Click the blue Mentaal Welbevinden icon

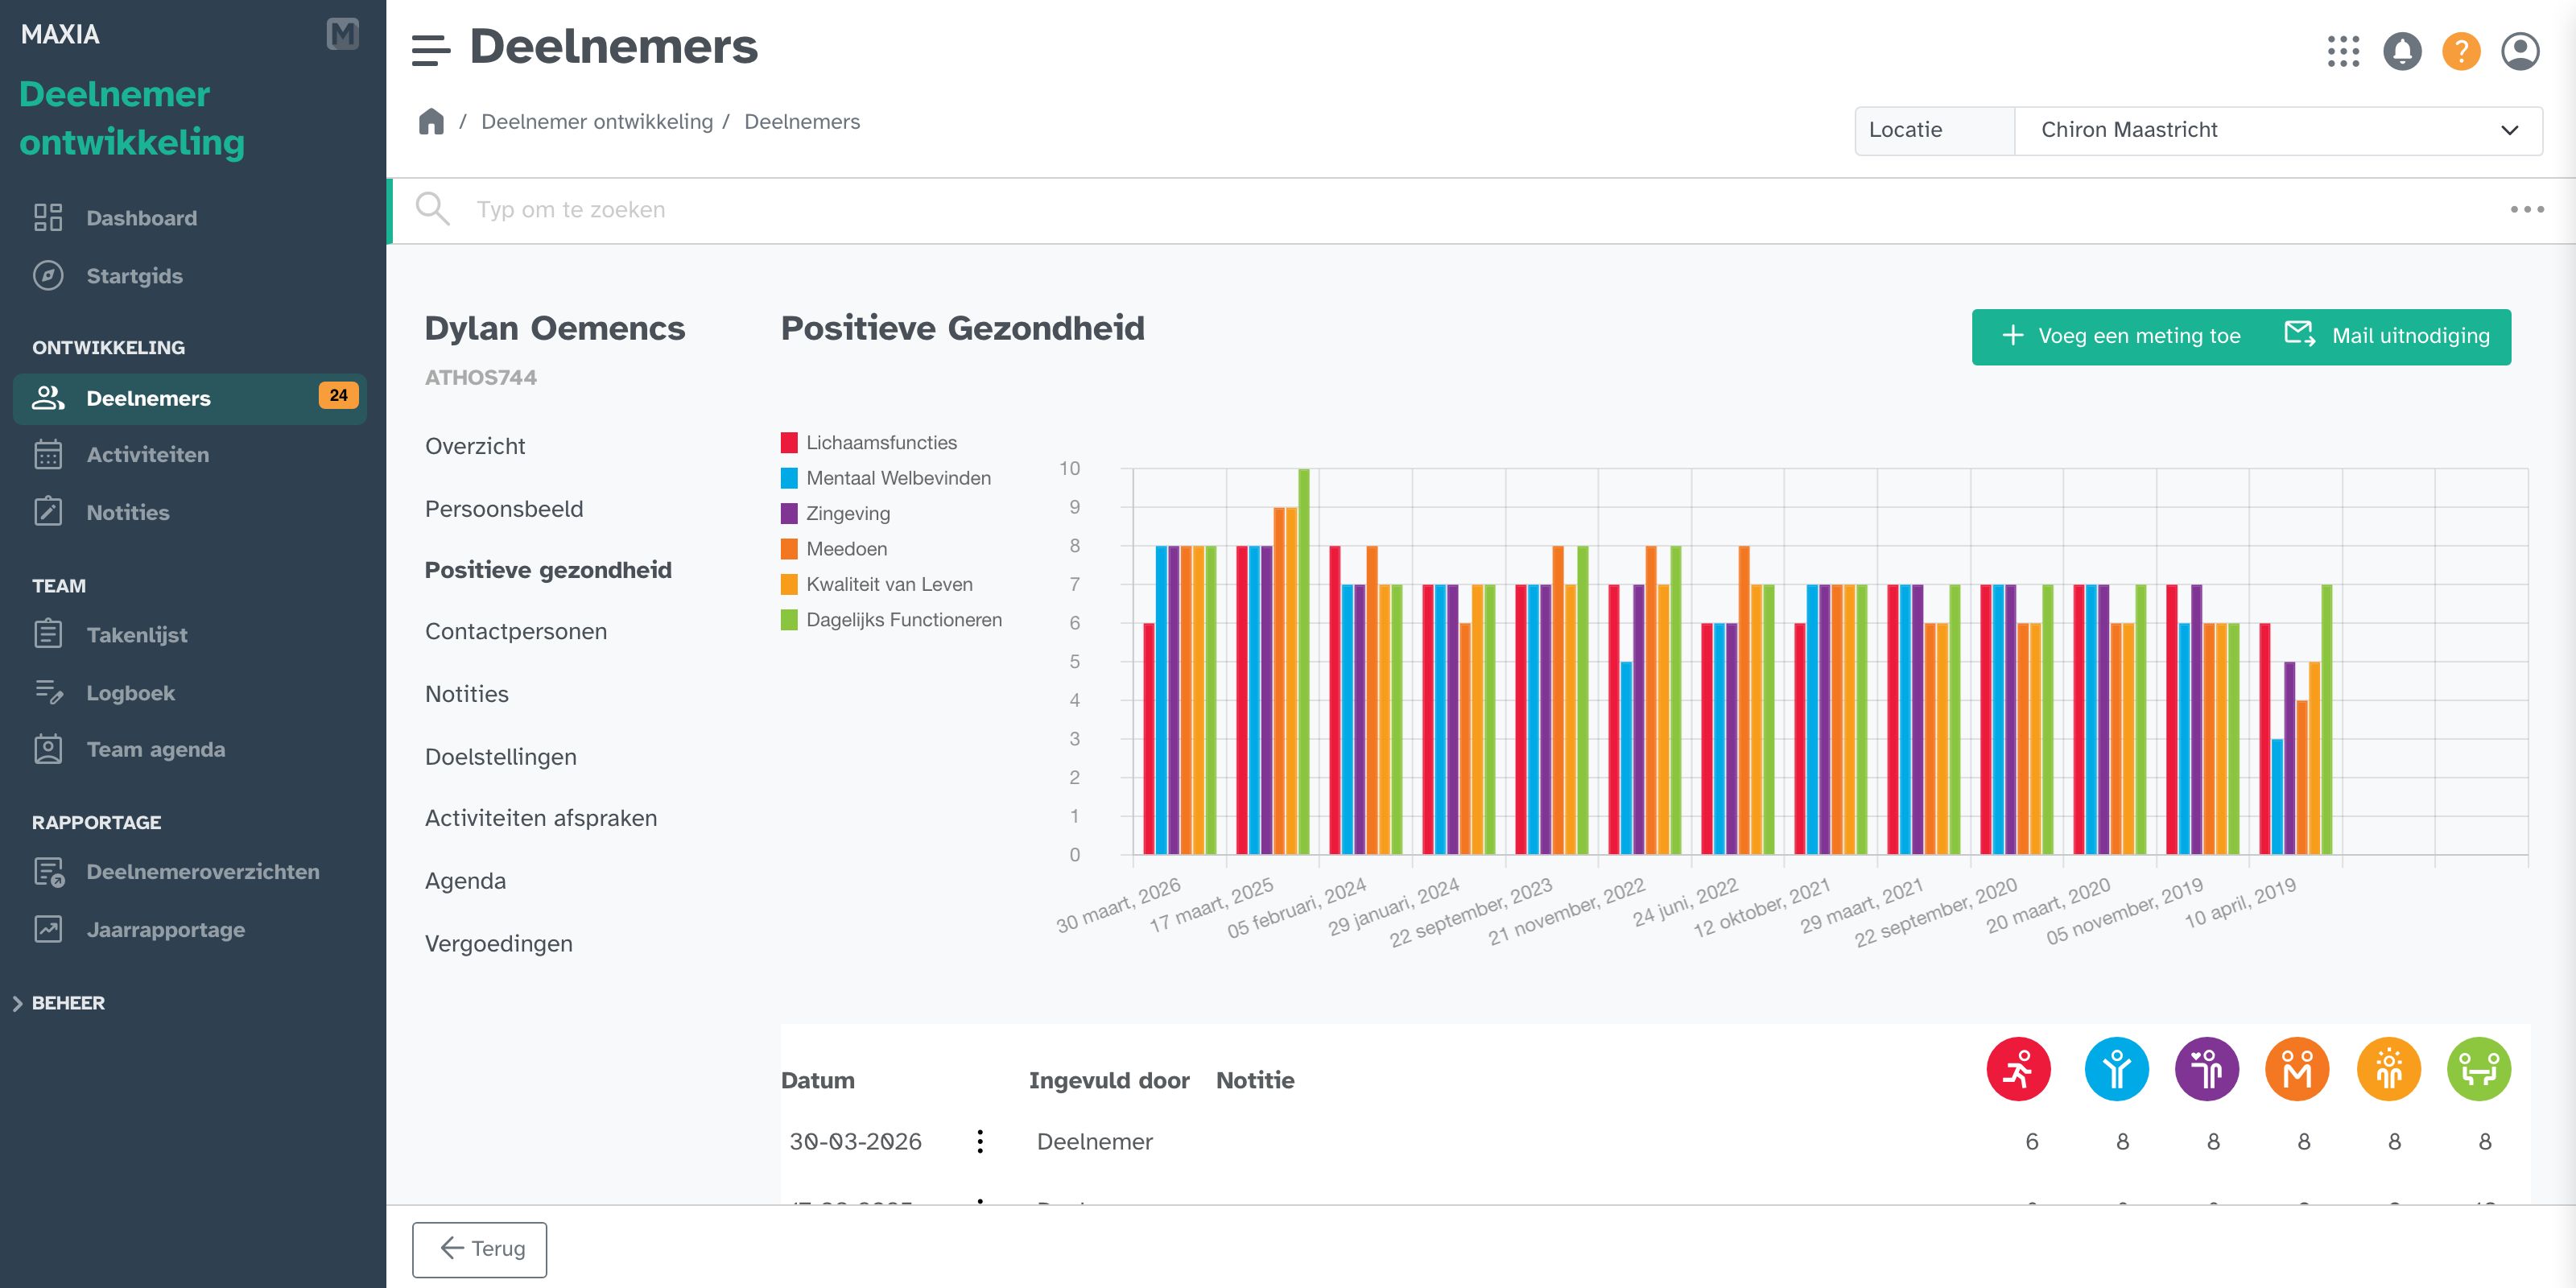pos(2116,1069)
